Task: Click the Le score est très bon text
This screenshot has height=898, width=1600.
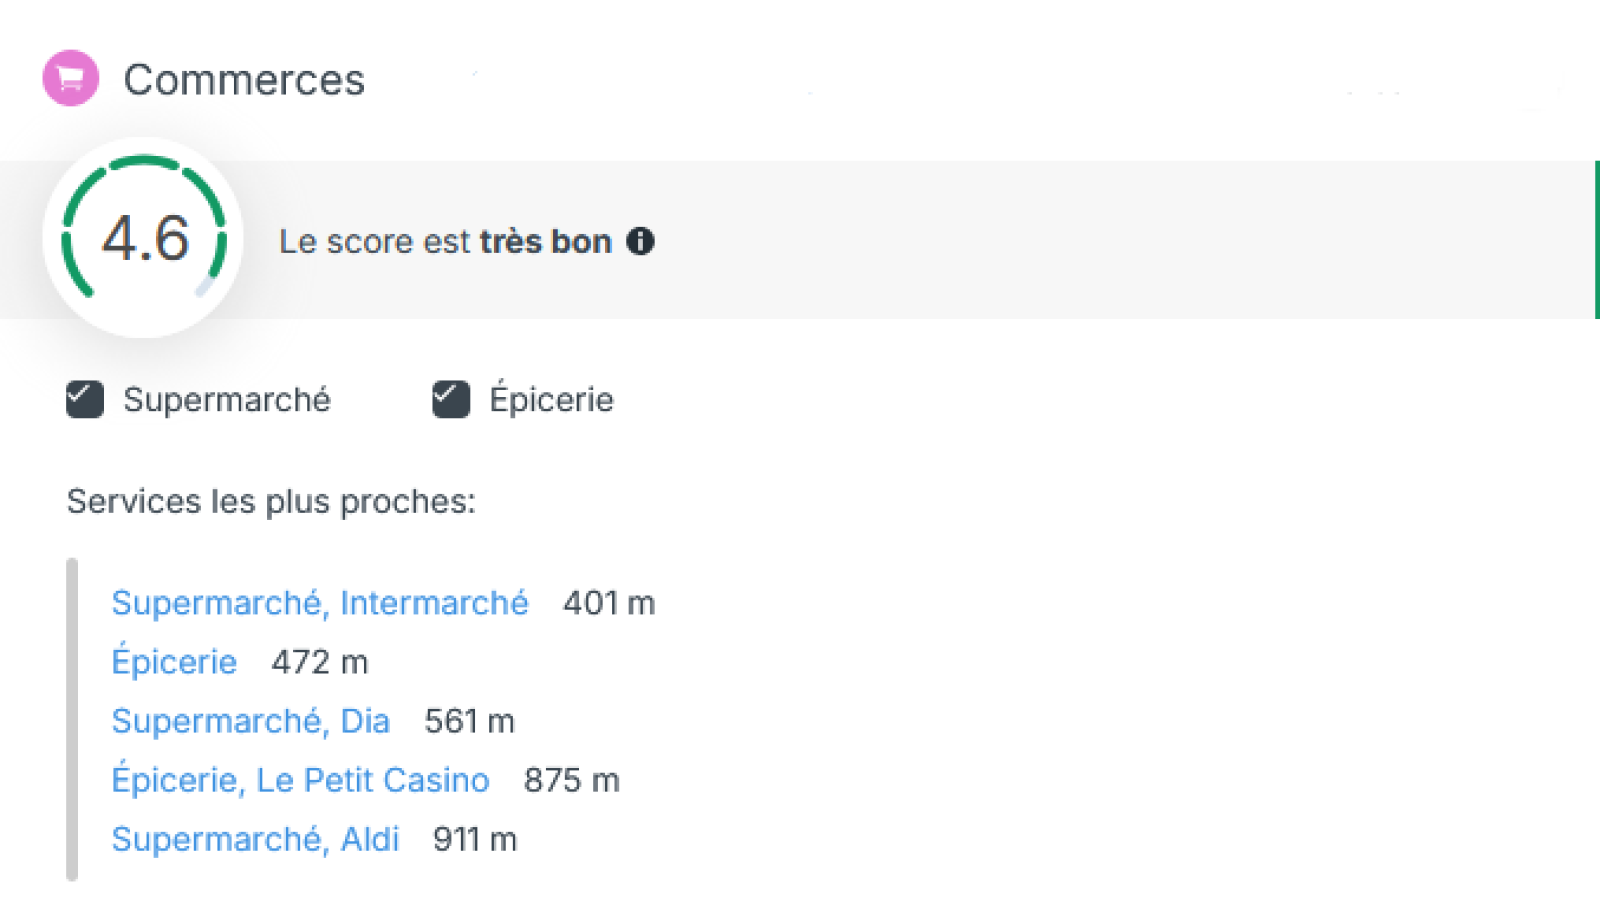Action: (445, 242)
